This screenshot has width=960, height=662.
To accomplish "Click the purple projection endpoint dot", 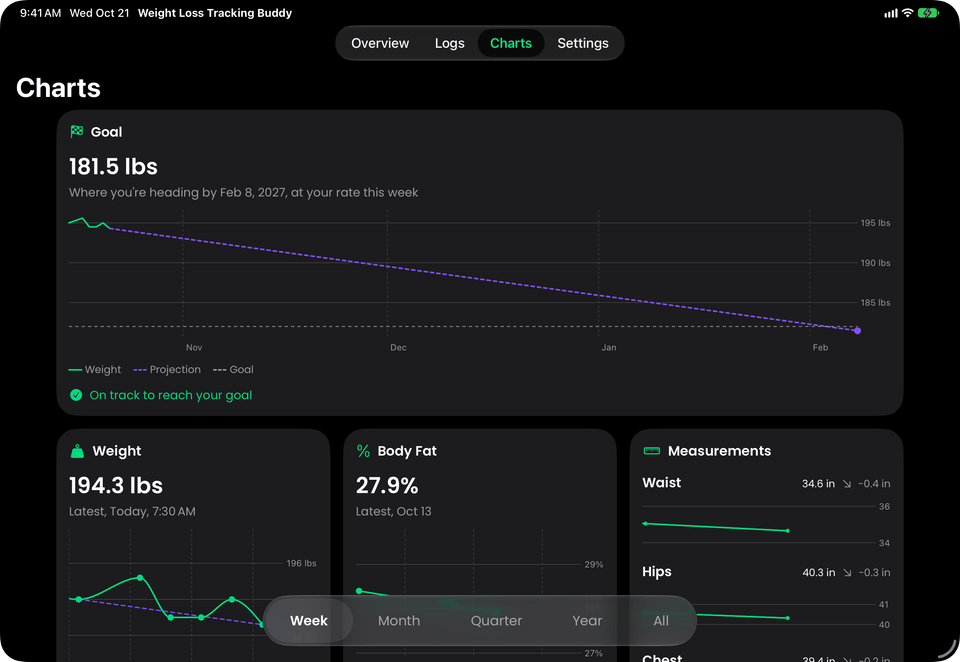I will (857, 331).
